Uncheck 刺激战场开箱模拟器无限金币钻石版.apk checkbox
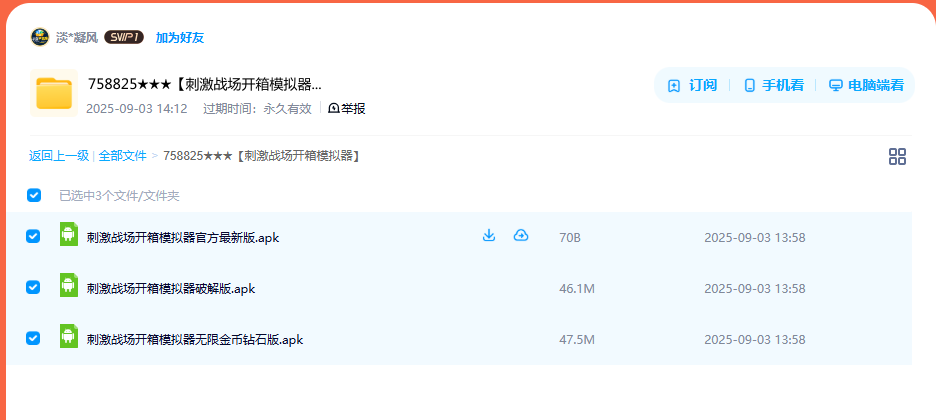 (33, 338)
